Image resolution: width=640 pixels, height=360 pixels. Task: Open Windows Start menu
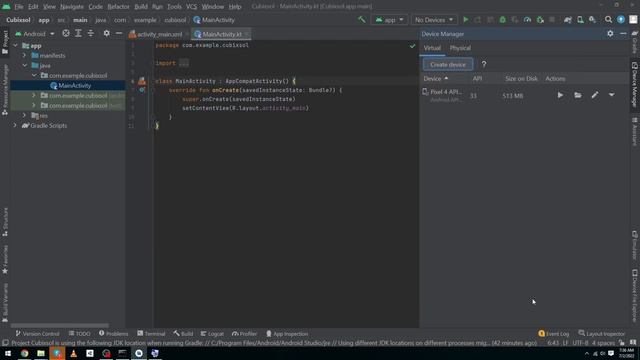(x=8, y=353)
